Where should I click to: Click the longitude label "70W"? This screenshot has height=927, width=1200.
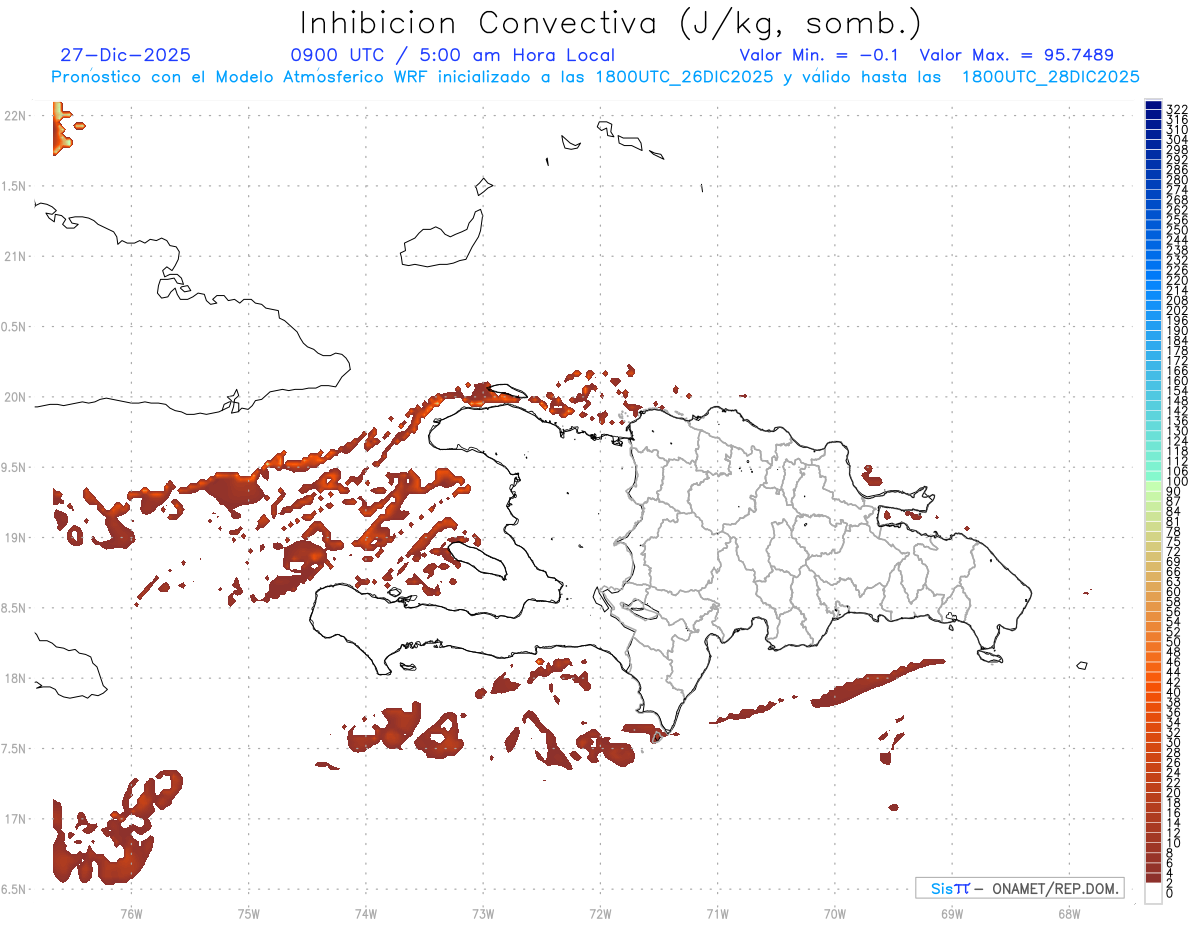835,913
